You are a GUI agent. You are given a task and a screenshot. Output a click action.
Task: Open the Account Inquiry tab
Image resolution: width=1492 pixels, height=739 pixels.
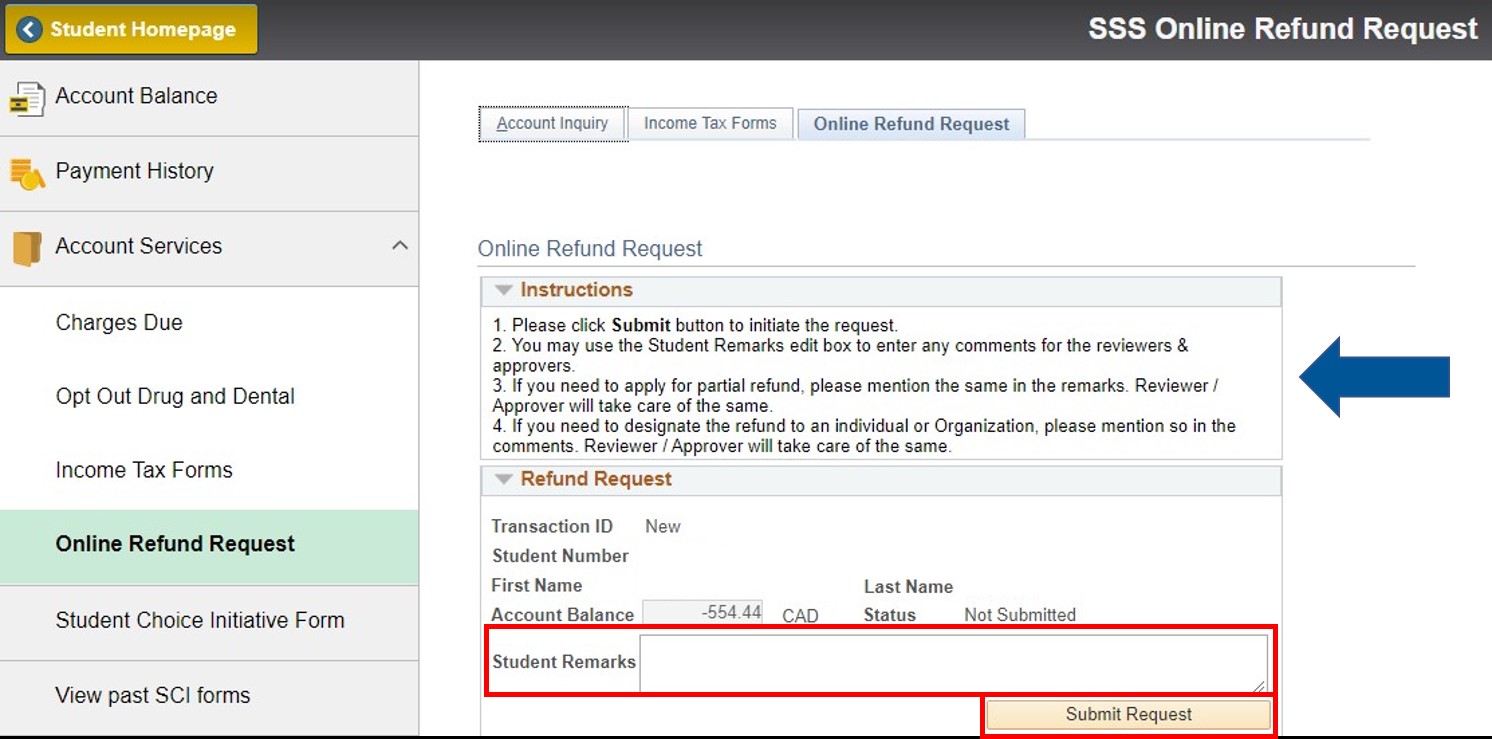pyautogui.click(x=553, y=124)
